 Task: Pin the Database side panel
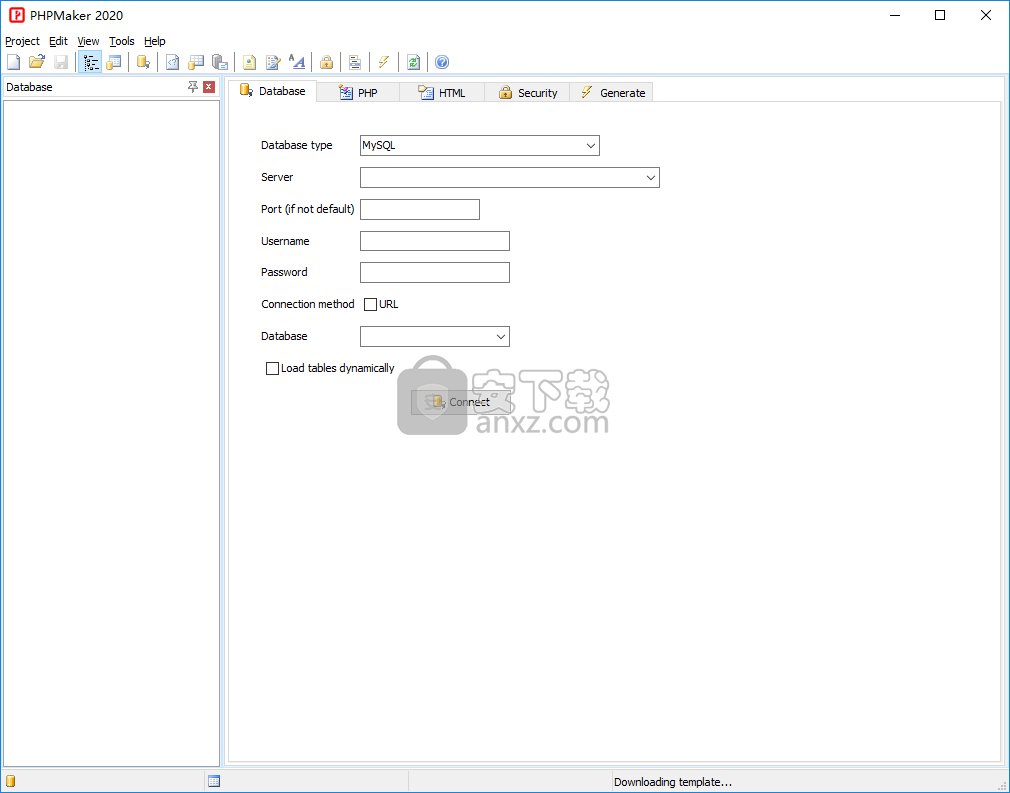[193, 87]
